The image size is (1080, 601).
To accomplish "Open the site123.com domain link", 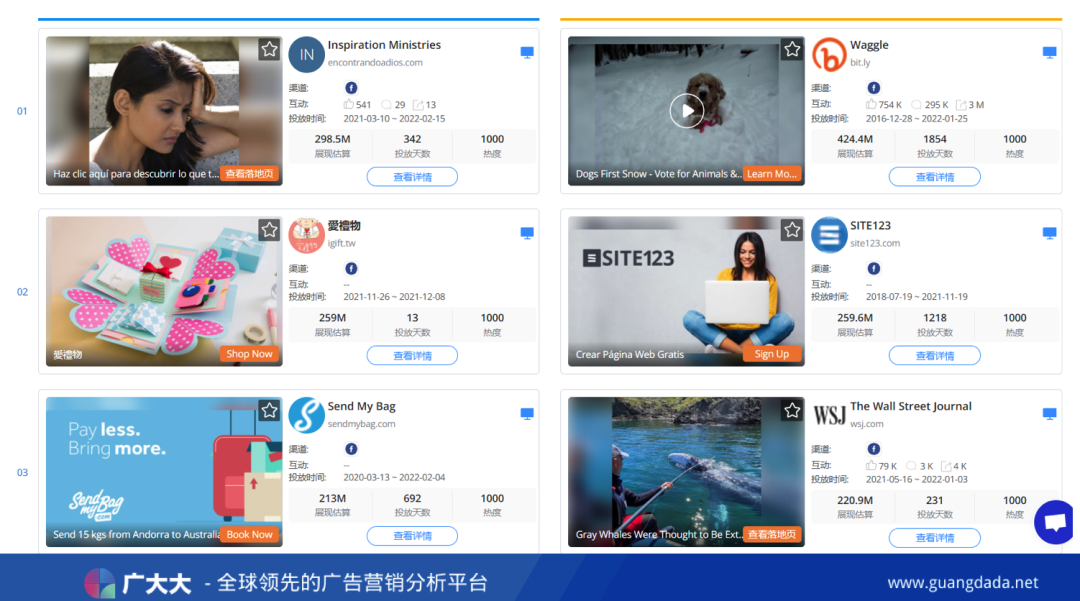I will click(875, 243).
